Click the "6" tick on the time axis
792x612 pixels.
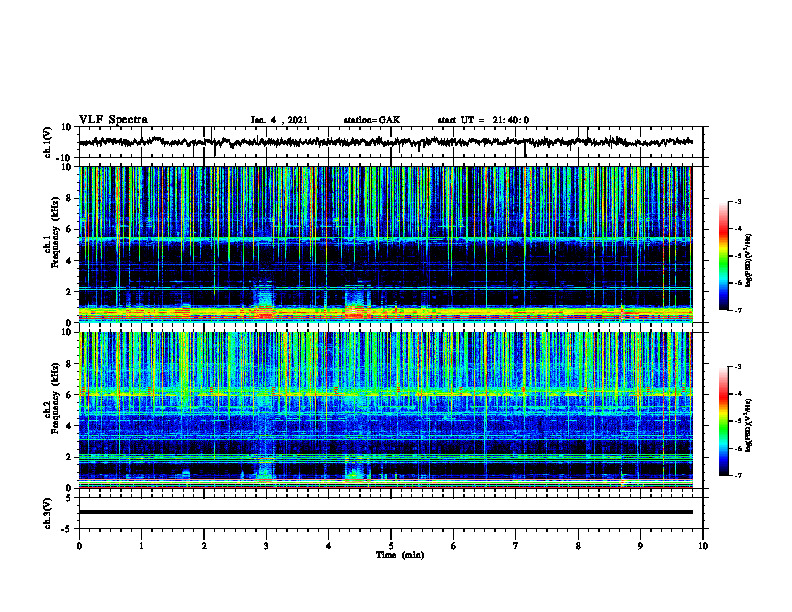[454, 546]
